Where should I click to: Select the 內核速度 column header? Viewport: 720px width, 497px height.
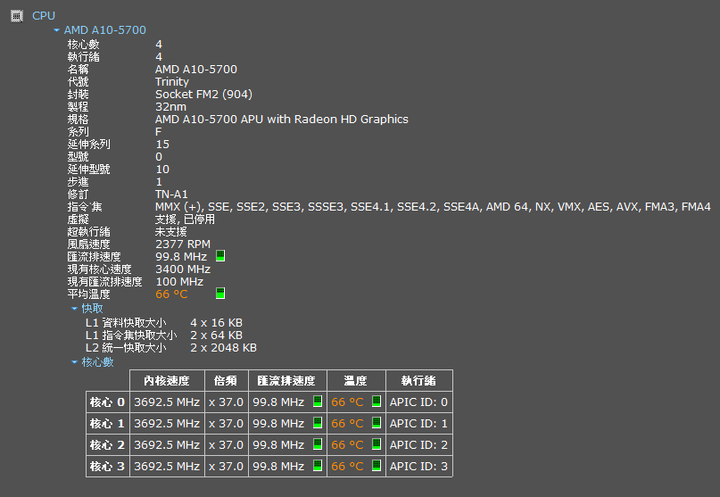click(167, 381)
